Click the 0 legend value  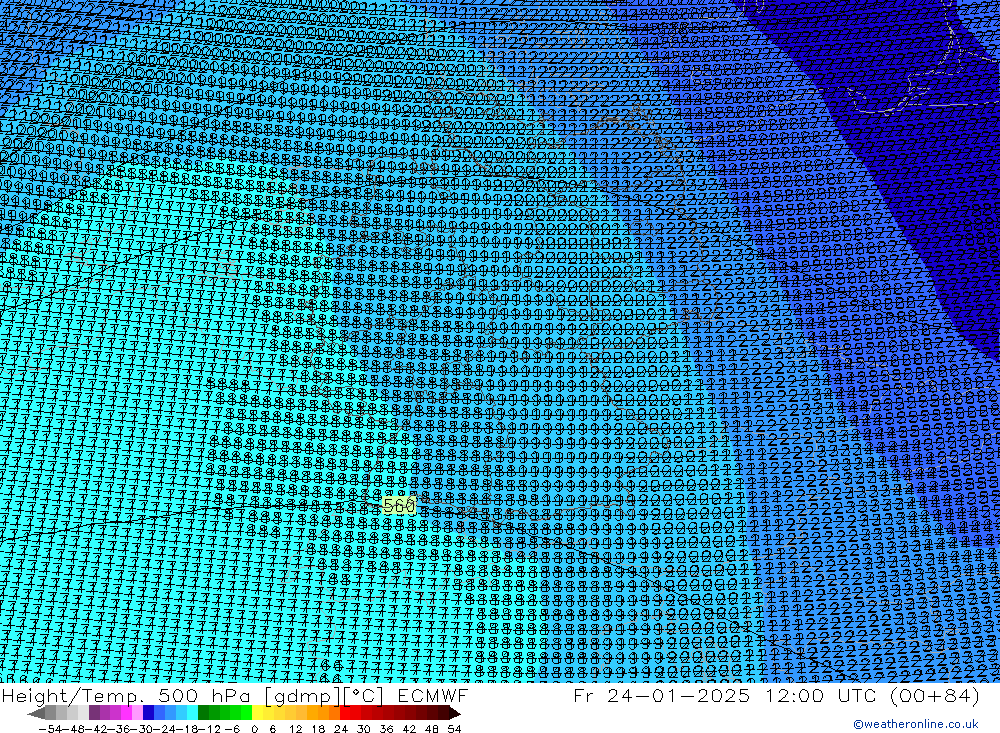tap(254, 728)
